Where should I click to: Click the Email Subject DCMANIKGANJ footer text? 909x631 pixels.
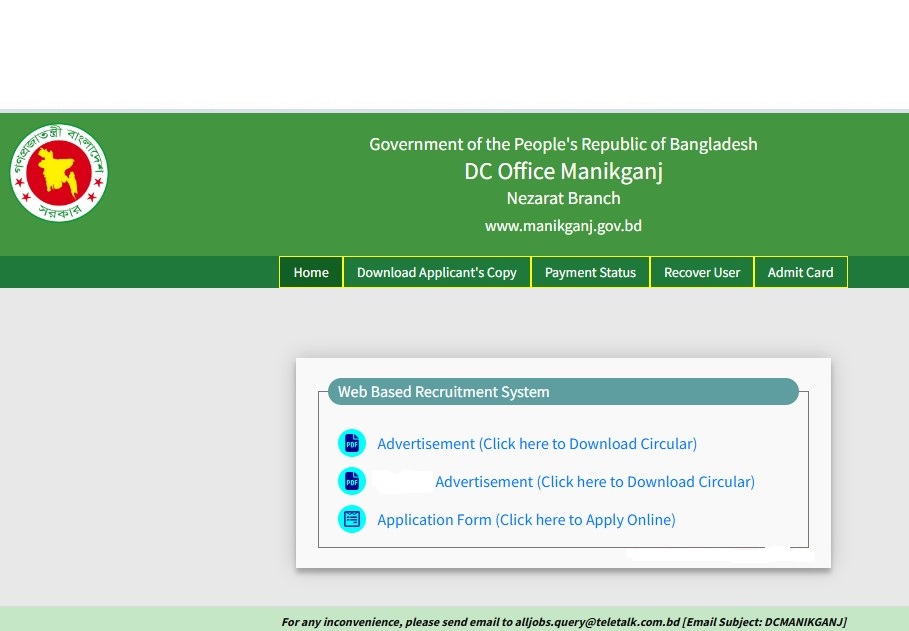tap(765, 622)
